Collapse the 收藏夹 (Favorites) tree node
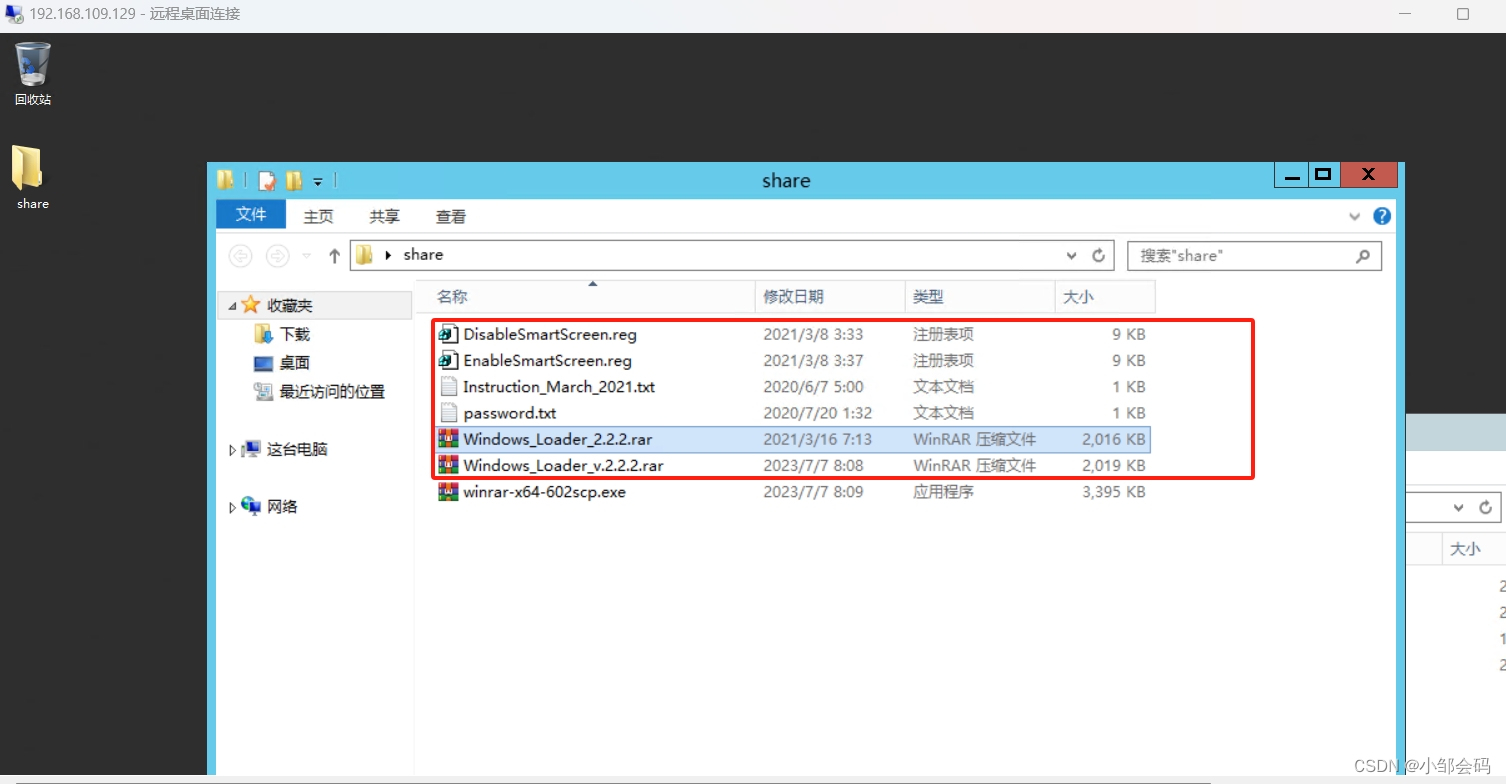1506x784 pixels. click(233, 306)
